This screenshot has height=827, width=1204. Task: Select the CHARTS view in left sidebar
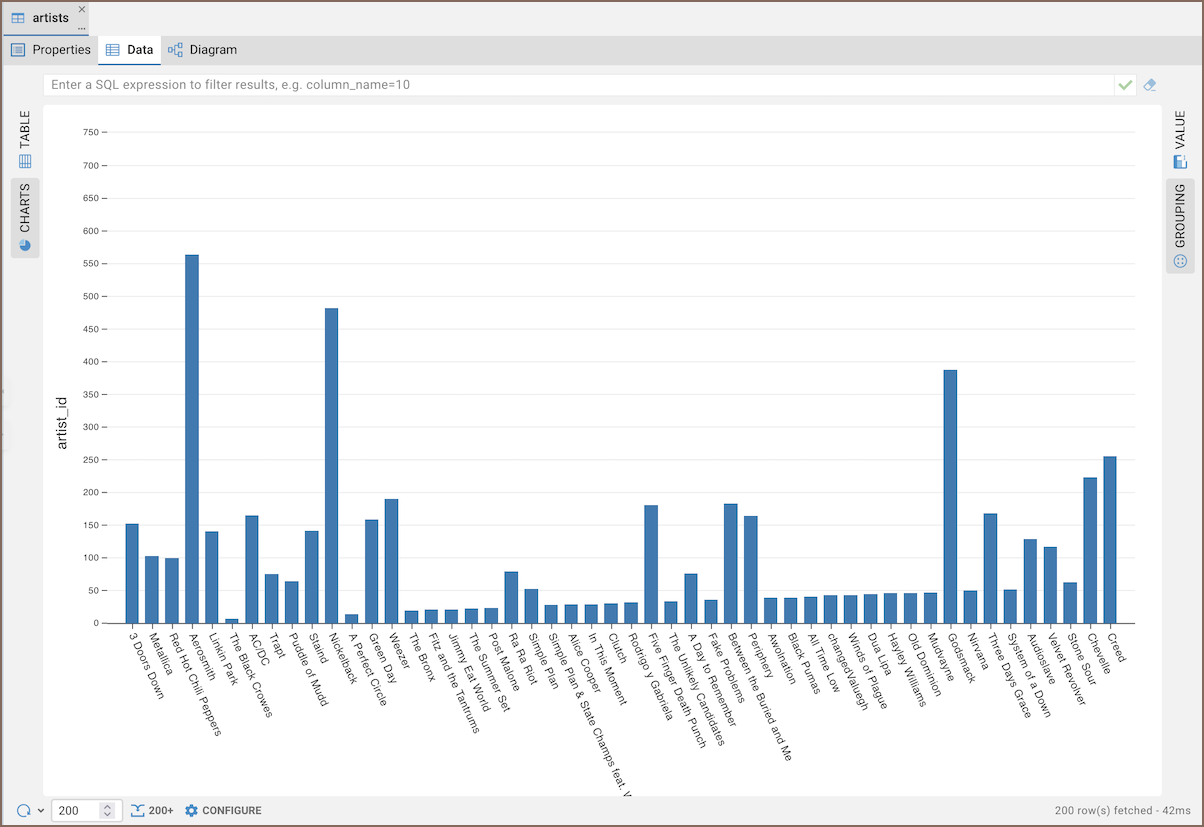[x=25, y=217]
